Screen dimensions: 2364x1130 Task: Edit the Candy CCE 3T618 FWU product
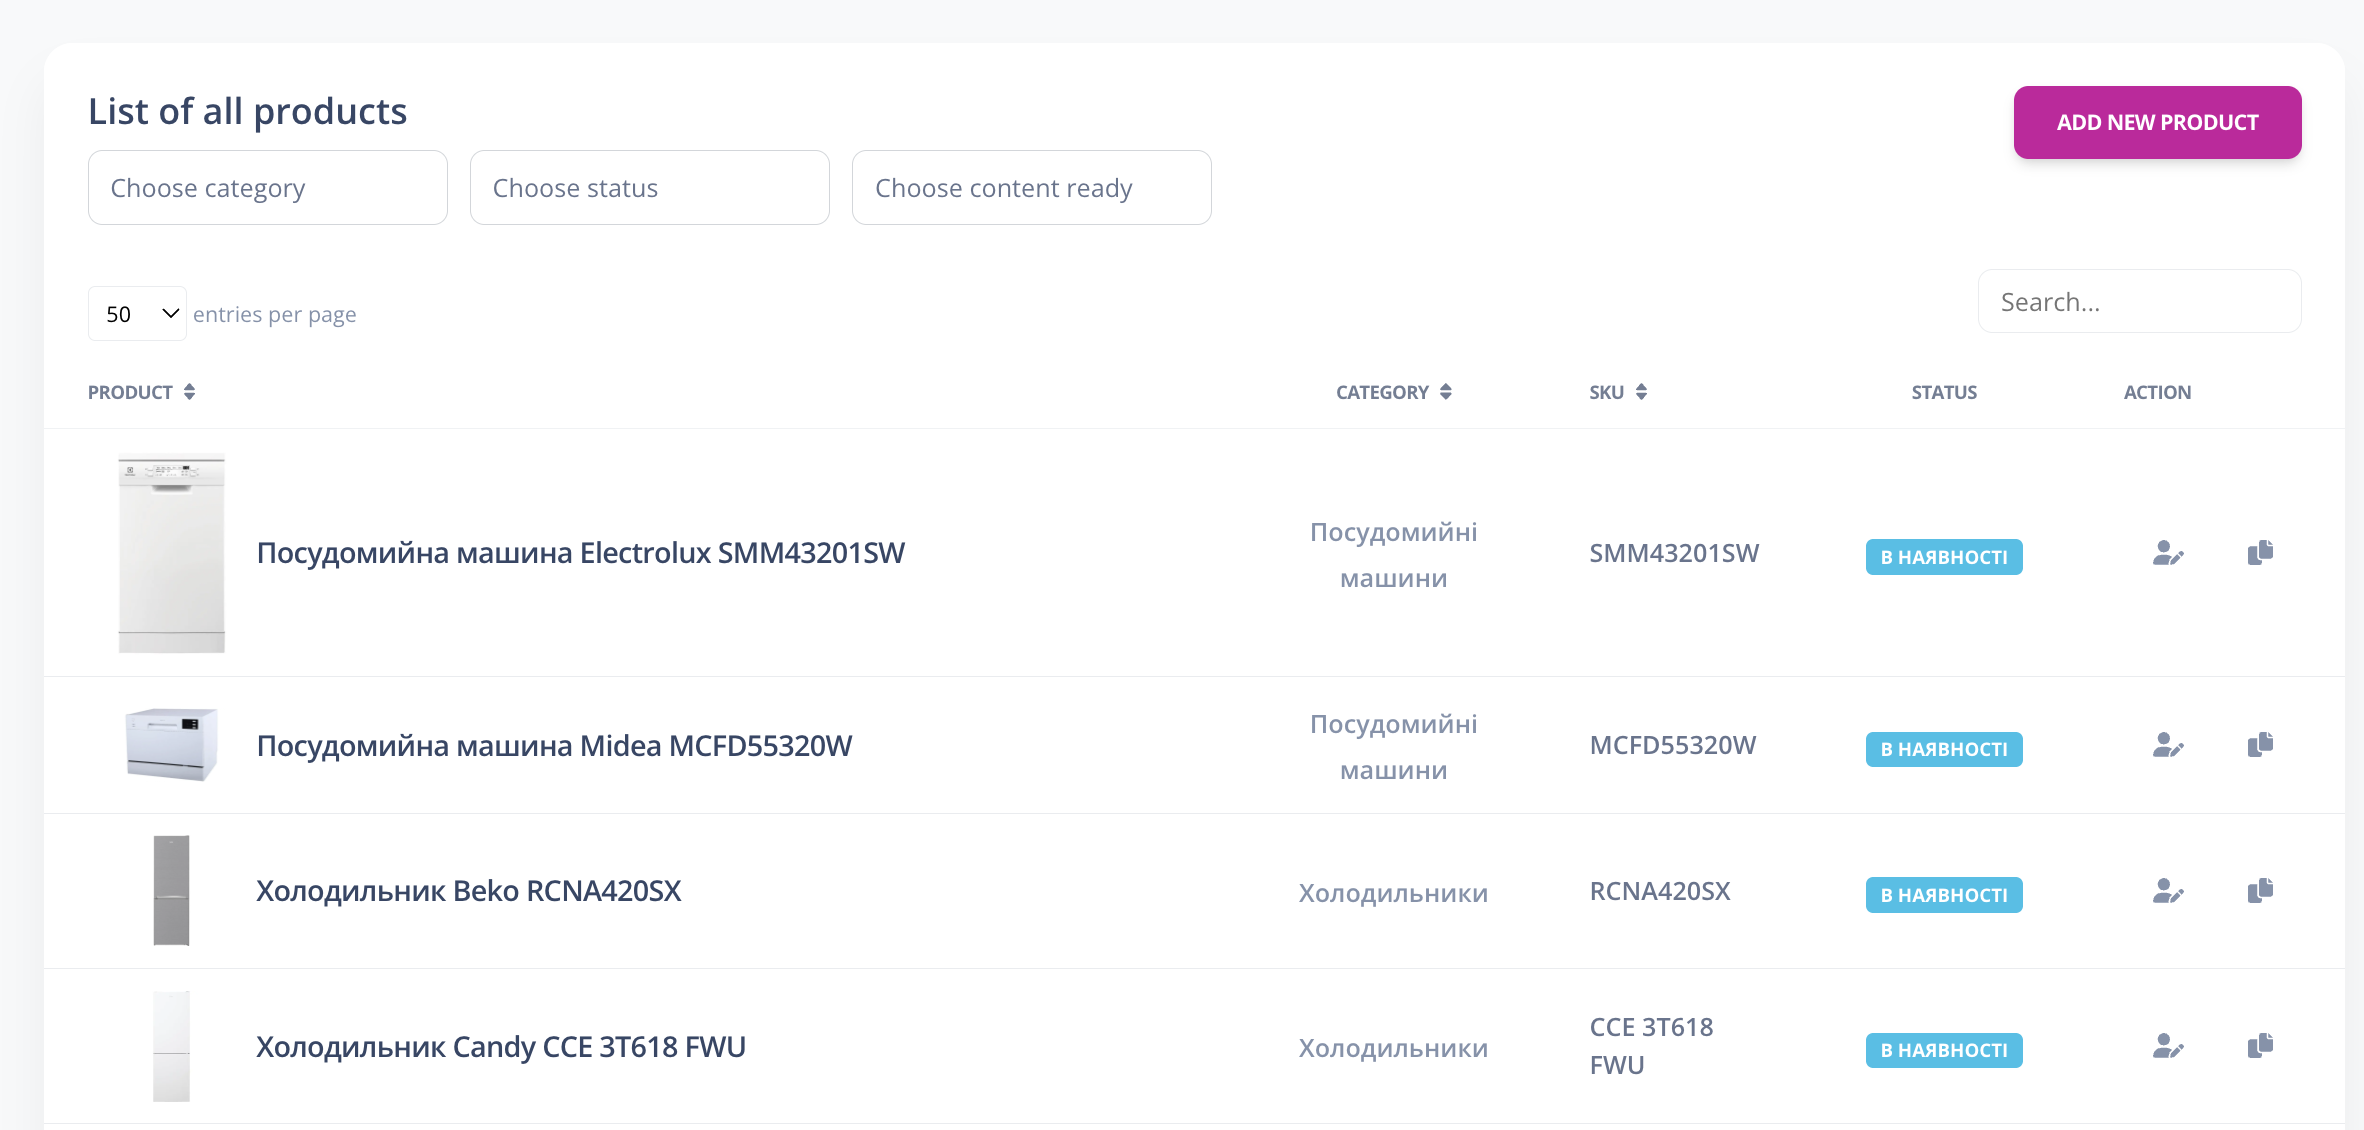pos(2167,1047)
